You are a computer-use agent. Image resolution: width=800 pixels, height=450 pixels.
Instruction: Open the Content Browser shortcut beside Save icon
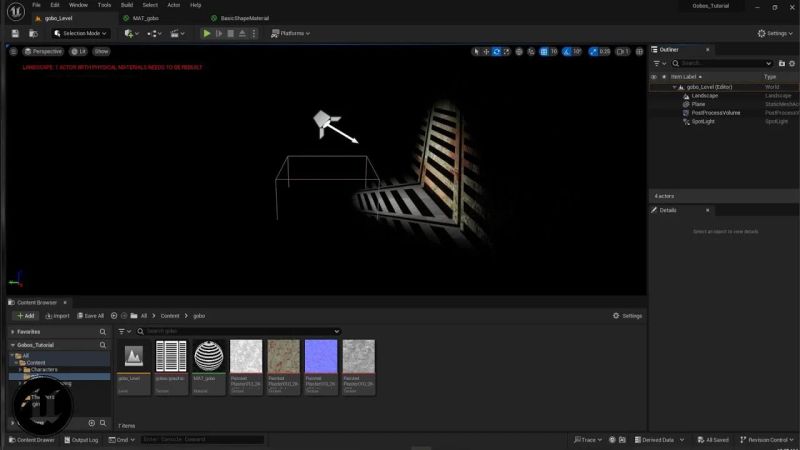33,34
